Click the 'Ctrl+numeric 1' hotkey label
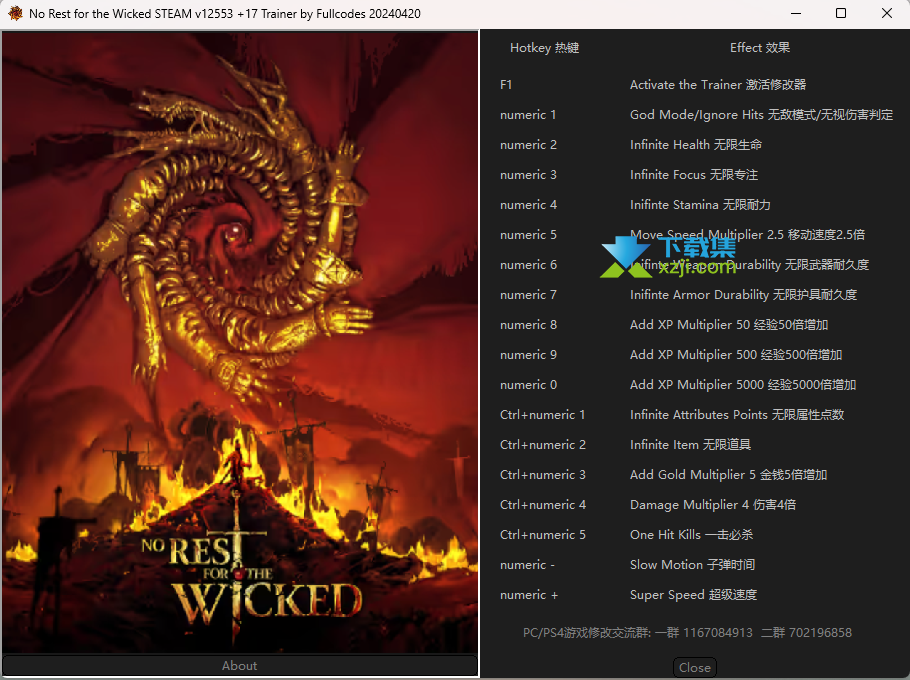This screenshot has height=680, width=910. [x=543, y=415]
